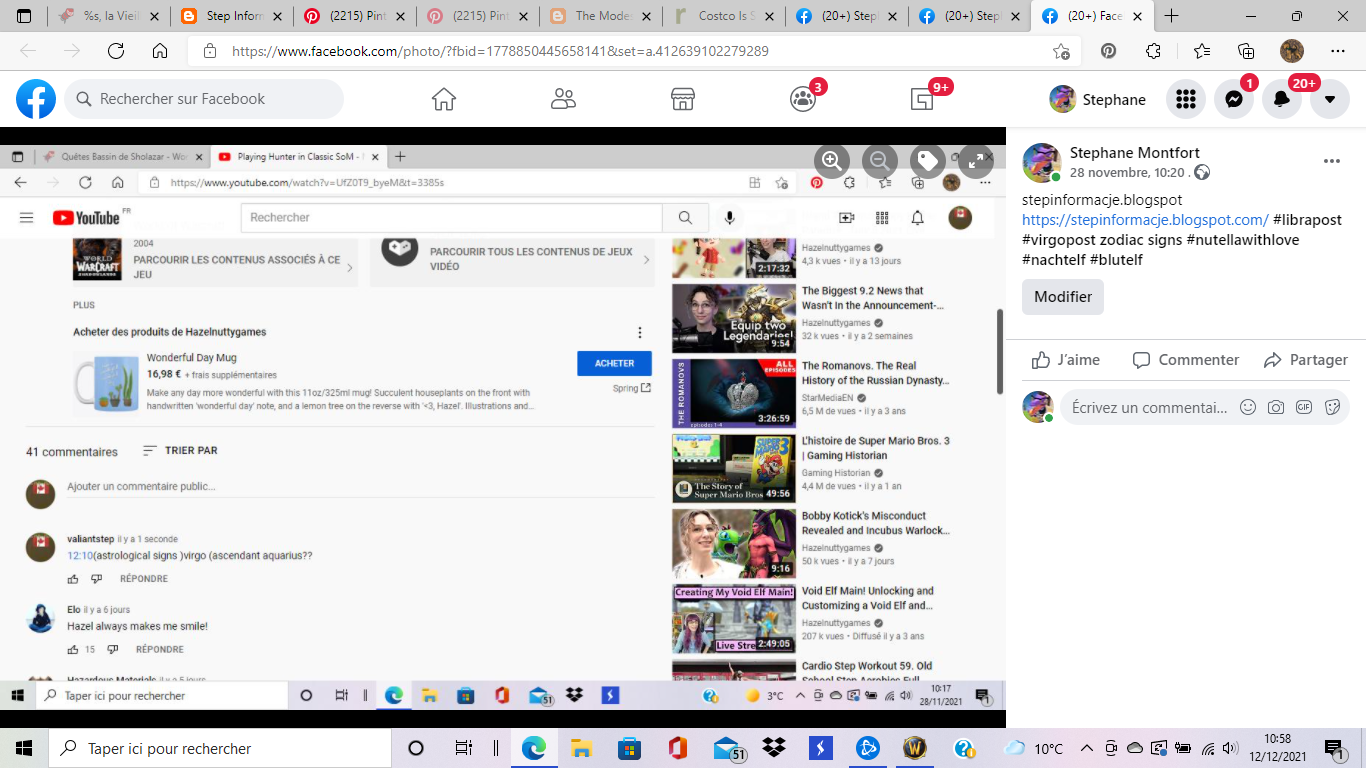Open the Windows Start menu
The image size is (1366, 768).
24,748
